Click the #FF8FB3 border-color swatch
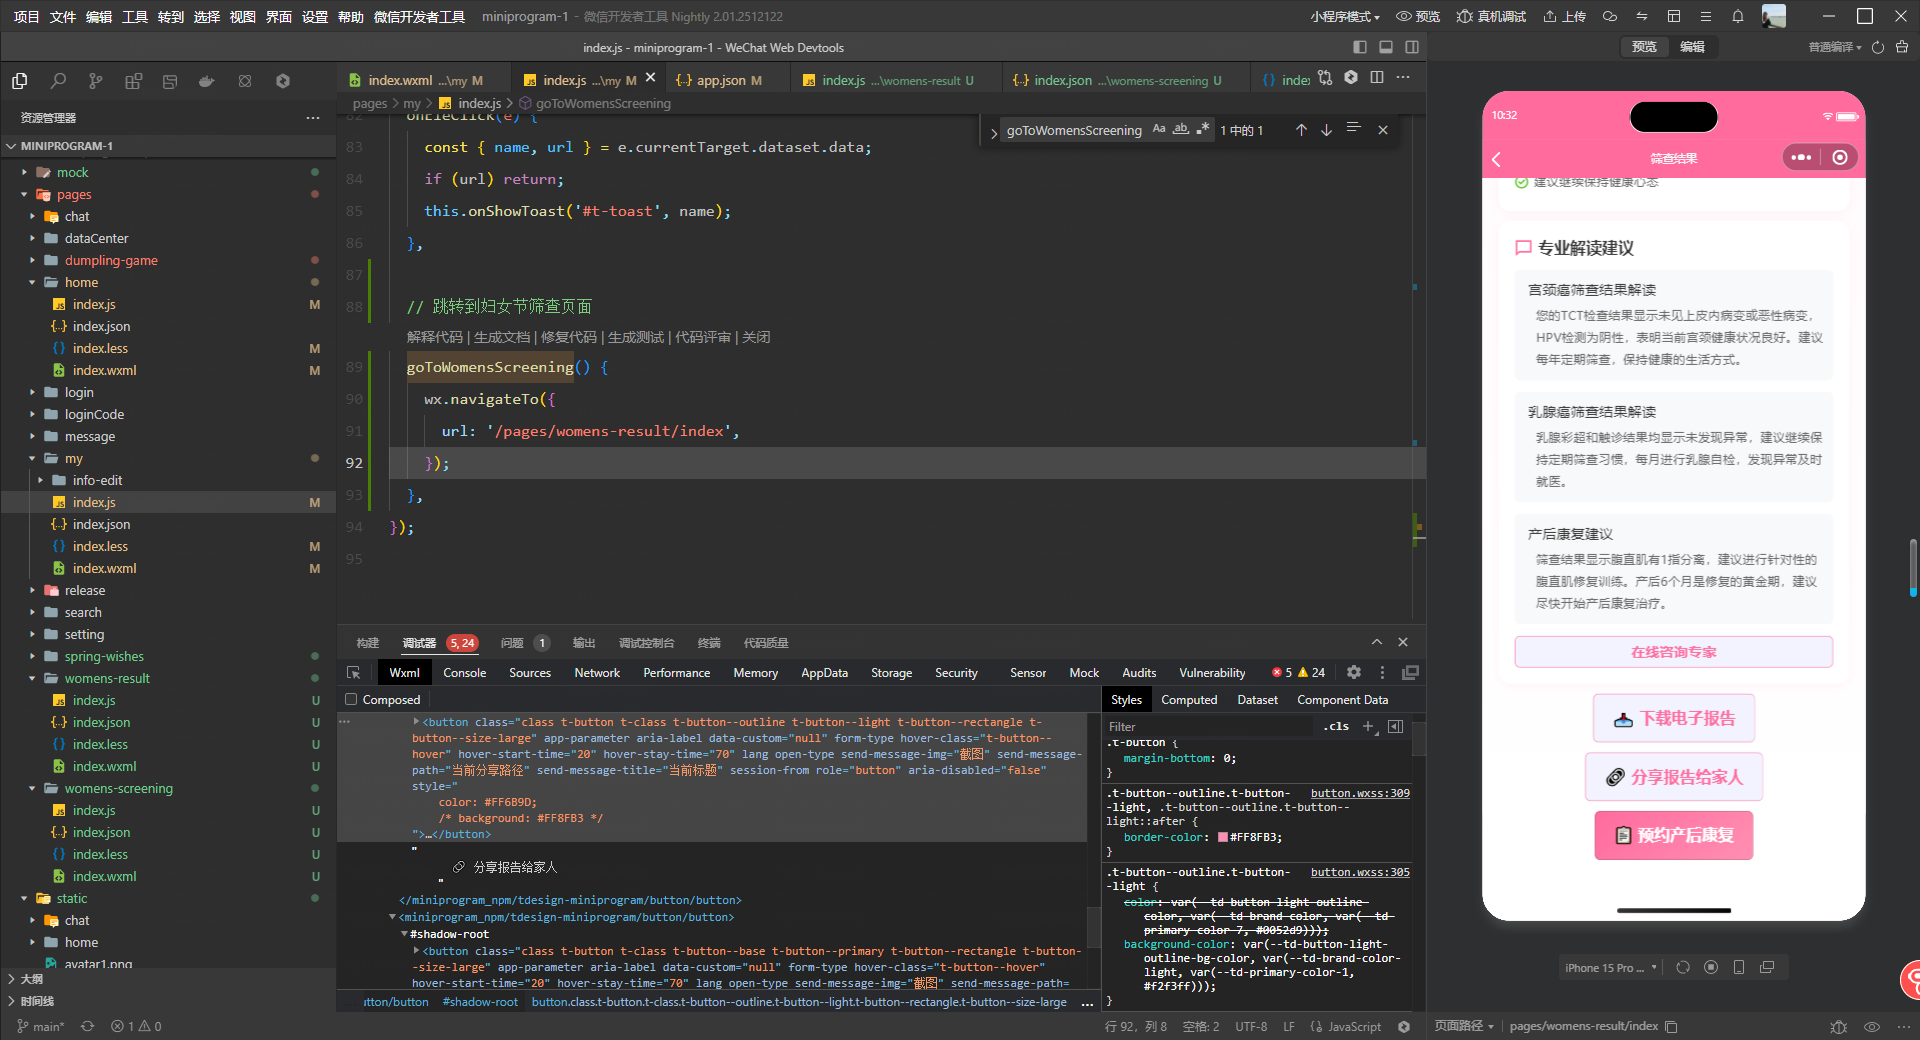This screenshot has height=1040, width=1920. [x=1222, y=838]
